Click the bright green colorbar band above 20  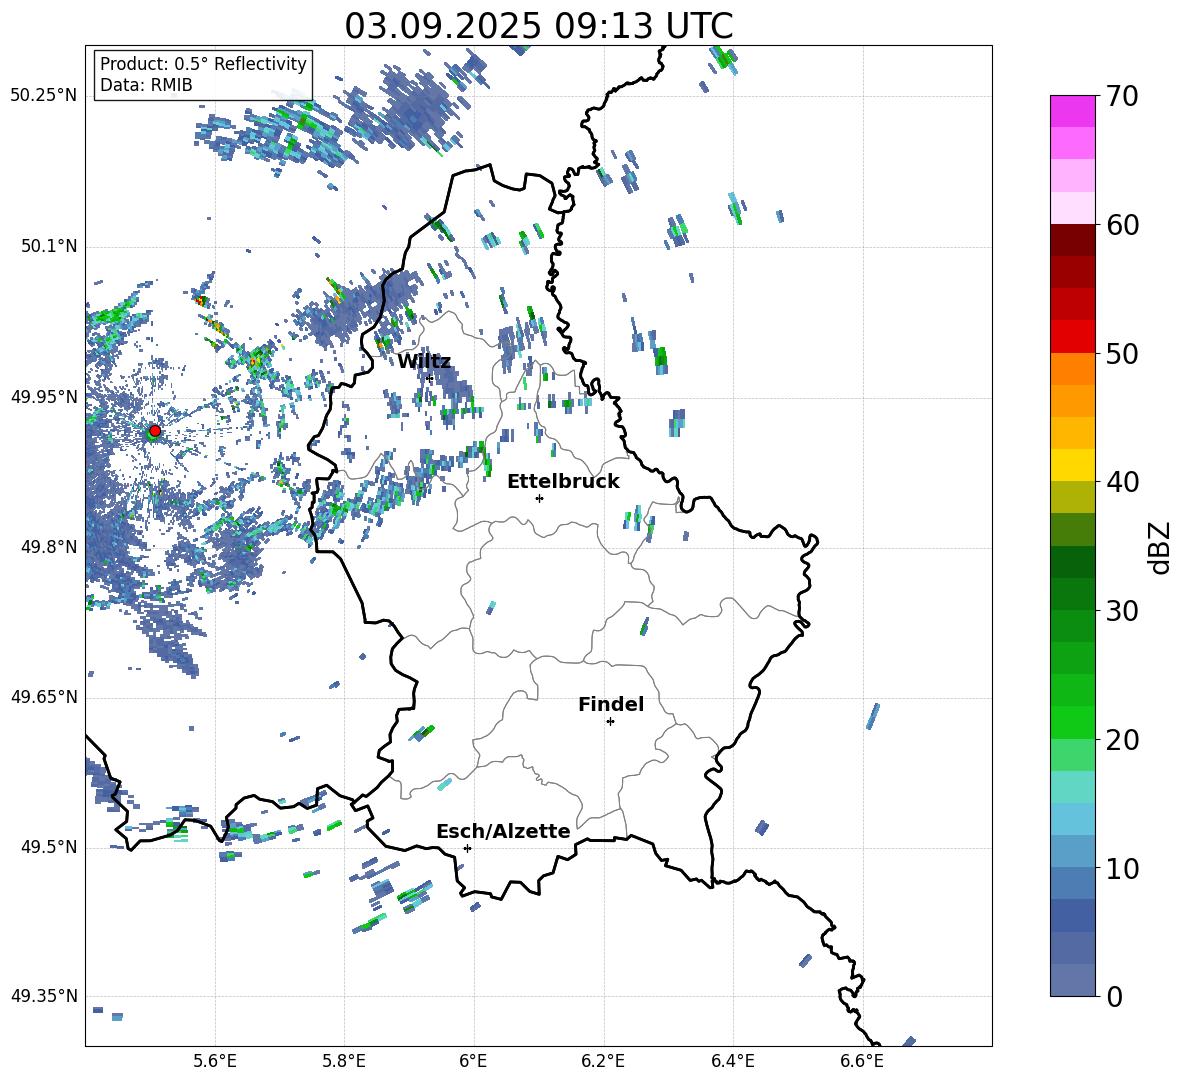(1072, 722)
